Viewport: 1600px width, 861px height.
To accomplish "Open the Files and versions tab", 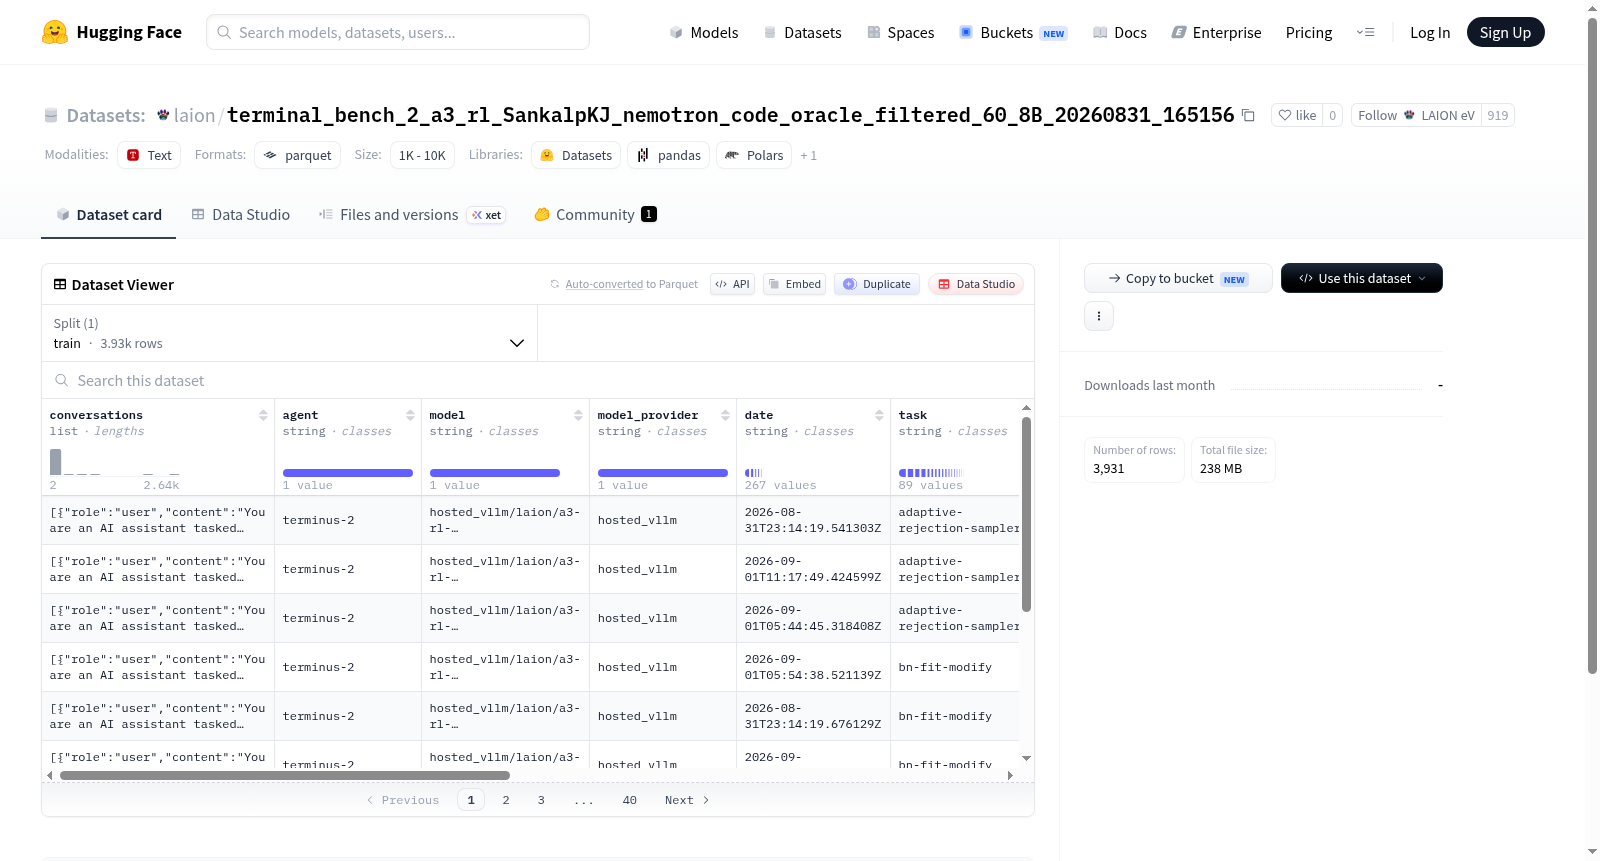I will [412, 215].
